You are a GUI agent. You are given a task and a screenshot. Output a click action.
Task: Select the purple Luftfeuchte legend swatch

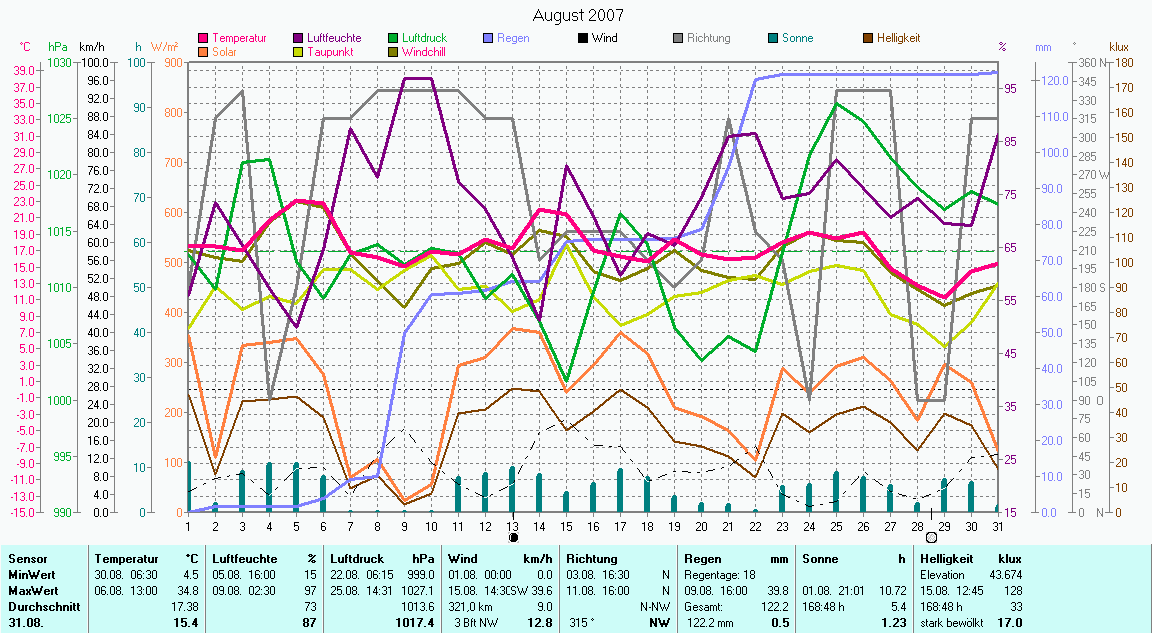[300, 38]
